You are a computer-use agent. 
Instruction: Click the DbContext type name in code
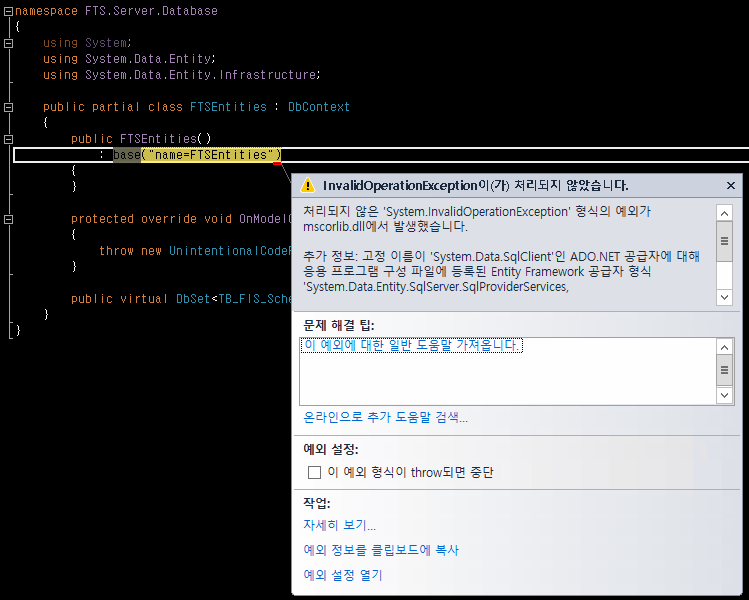318,107
